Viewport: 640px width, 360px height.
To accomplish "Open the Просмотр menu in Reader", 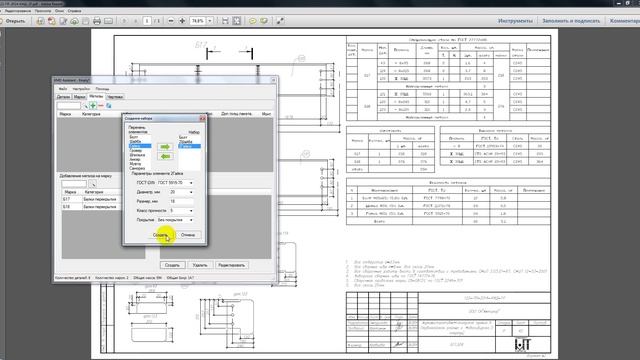I will pos(43,11).
